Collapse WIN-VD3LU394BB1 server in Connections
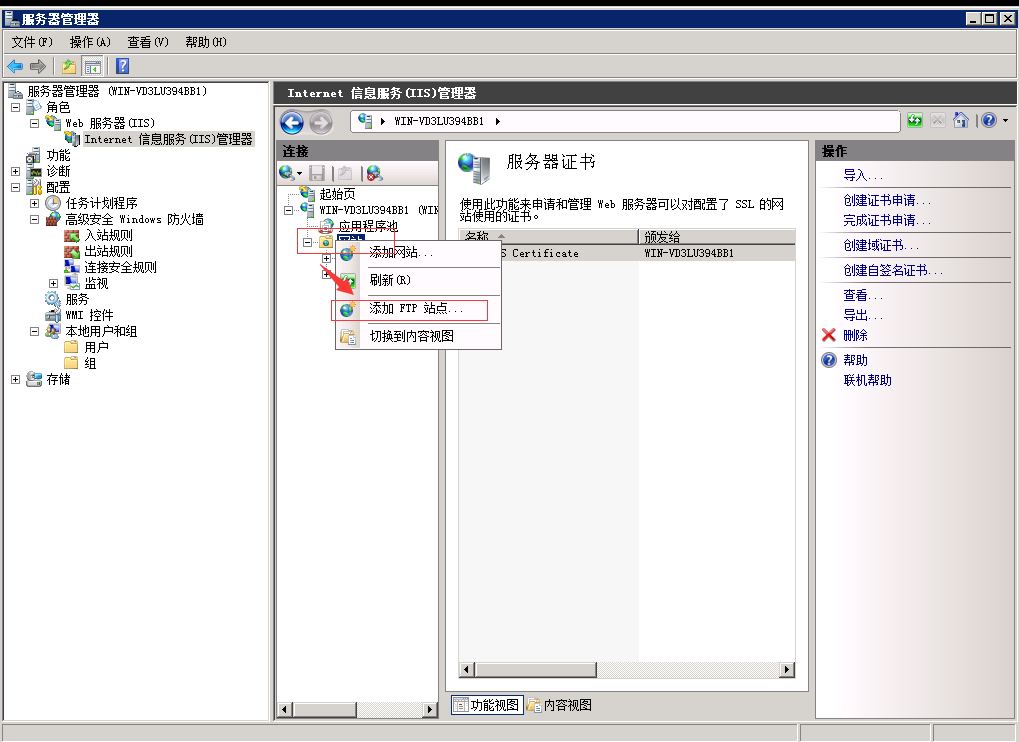 [x=289, y=210]
